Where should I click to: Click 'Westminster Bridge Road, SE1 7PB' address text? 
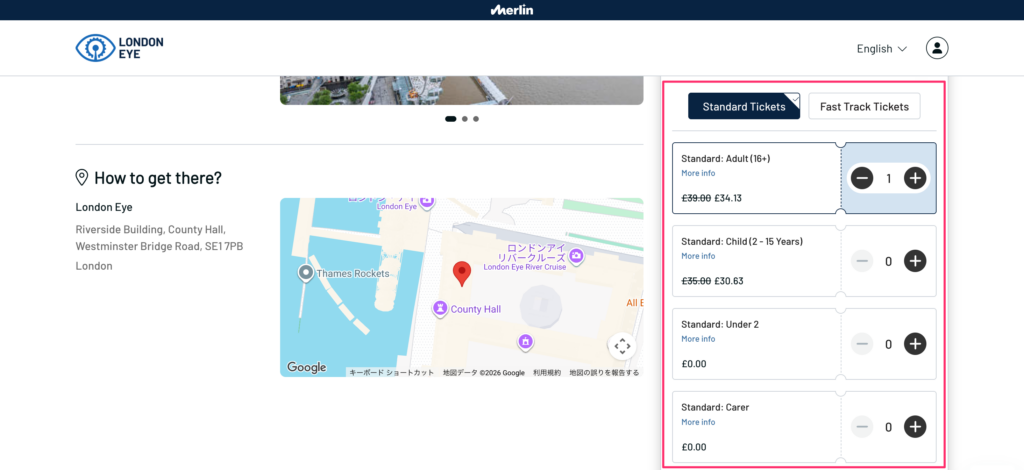click(x=159, y=247)
